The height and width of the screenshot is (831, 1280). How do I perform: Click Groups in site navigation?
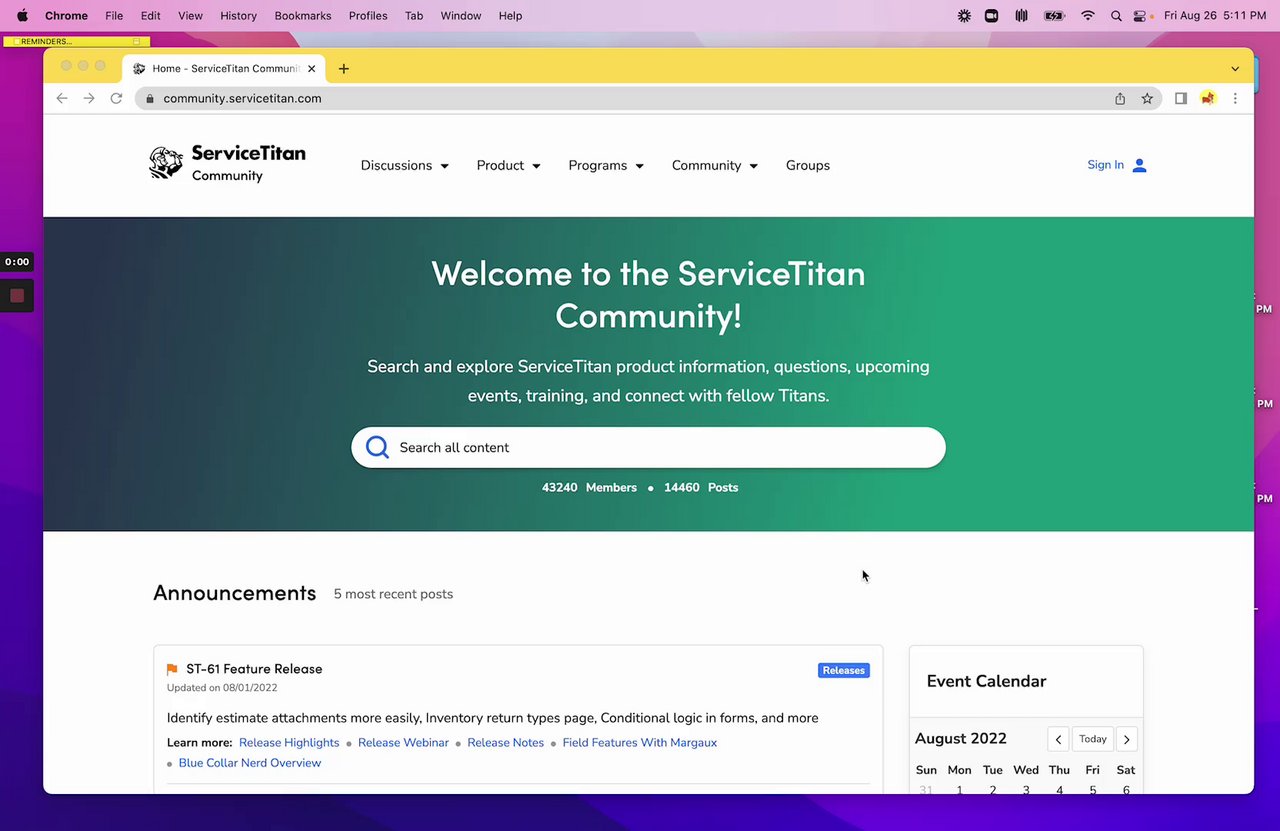pyautogui.click(x=808, y=165)
